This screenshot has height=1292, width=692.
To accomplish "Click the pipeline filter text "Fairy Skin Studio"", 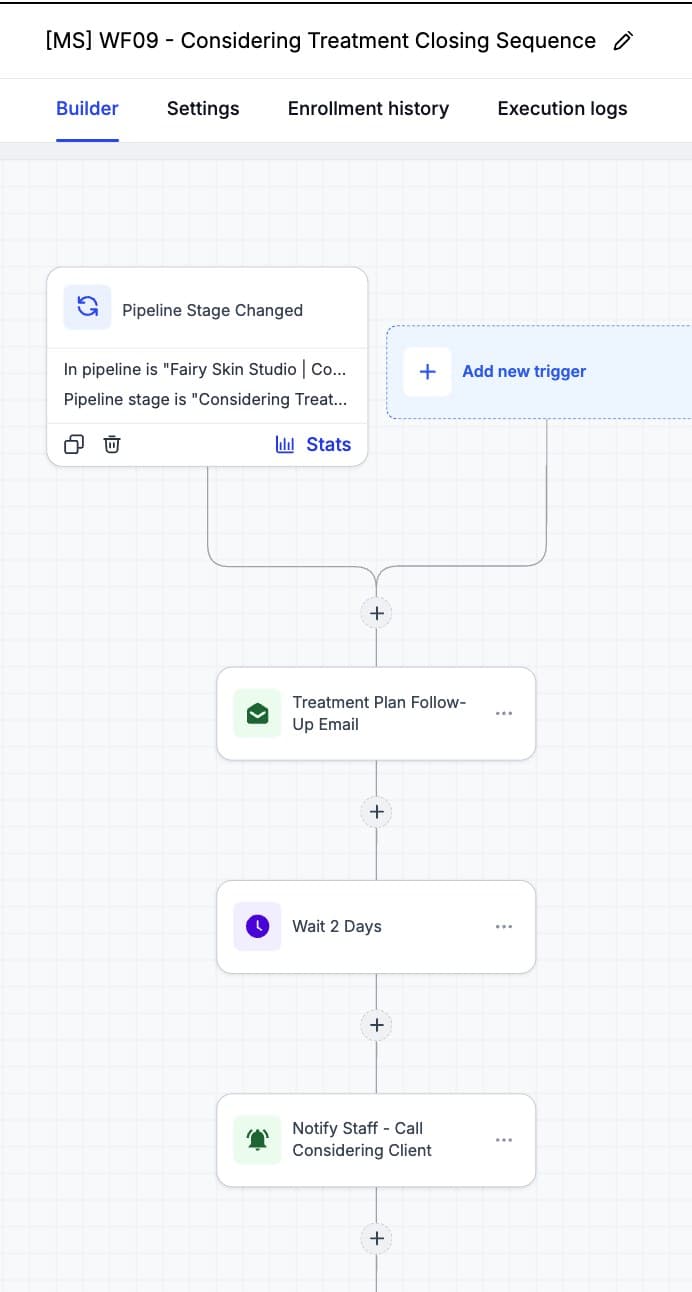I will (x=205, y=369).
